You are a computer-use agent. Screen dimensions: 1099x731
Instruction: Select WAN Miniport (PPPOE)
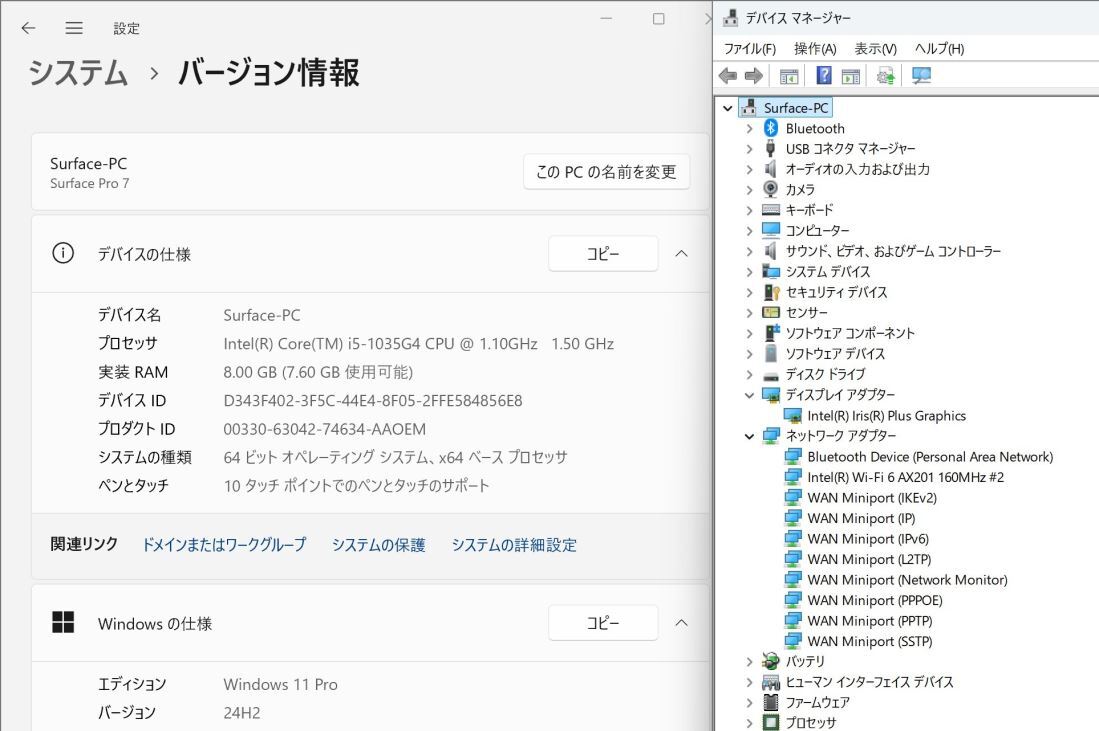875,600
